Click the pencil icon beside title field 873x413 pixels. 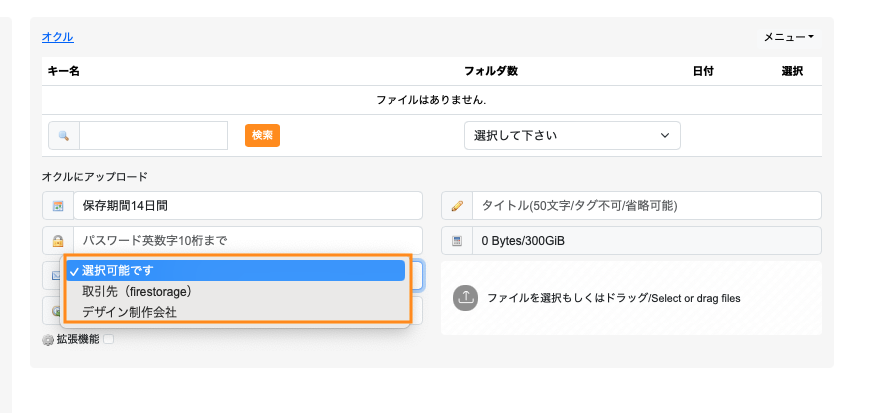pos(457,206)
